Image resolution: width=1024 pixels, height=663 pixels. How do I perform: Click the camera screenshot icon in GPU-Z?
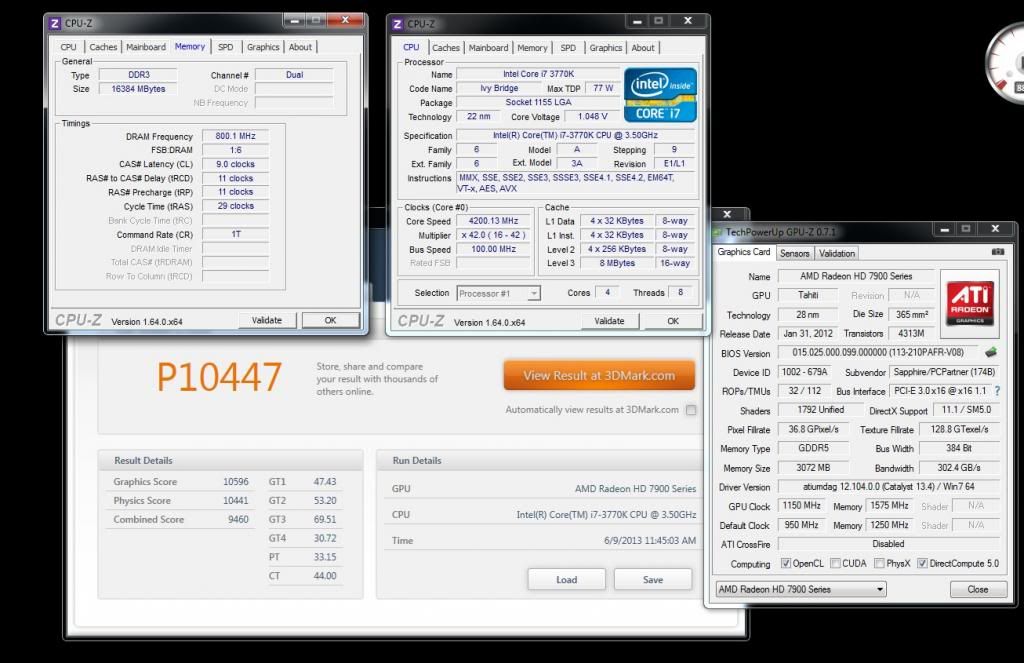[x=998, y=252]
